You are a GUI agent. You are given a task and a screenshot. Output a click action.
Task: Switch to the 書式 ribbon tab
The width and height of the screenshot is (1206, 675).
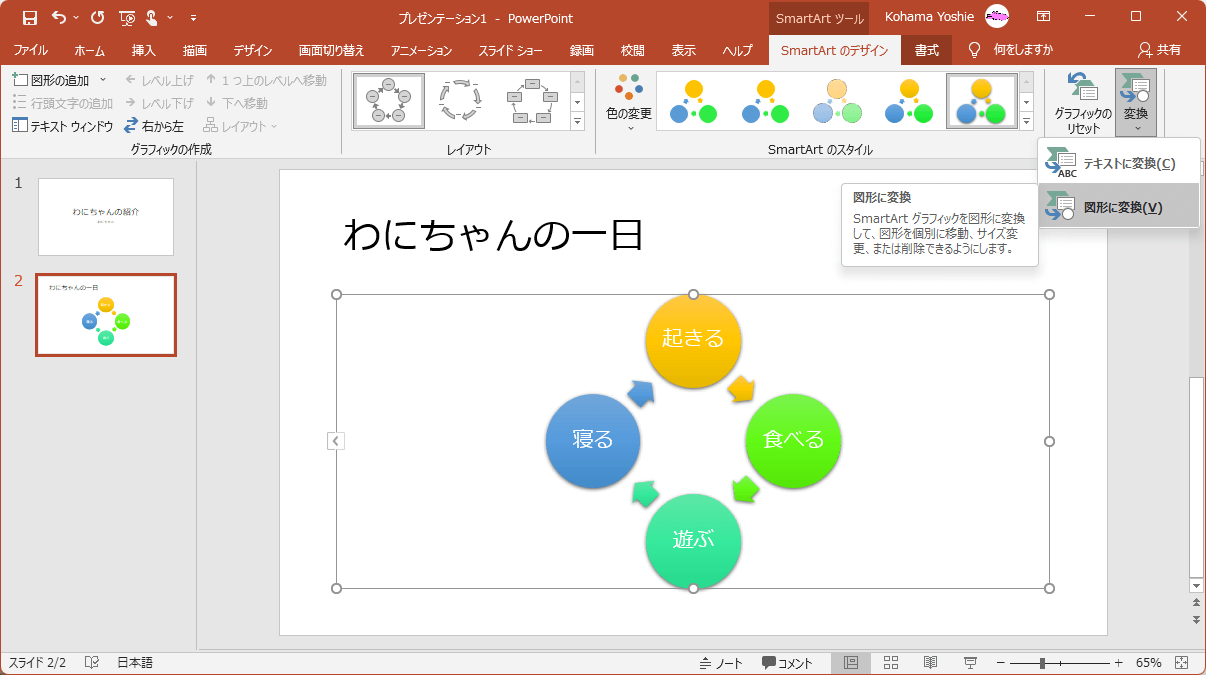point(926,49)
